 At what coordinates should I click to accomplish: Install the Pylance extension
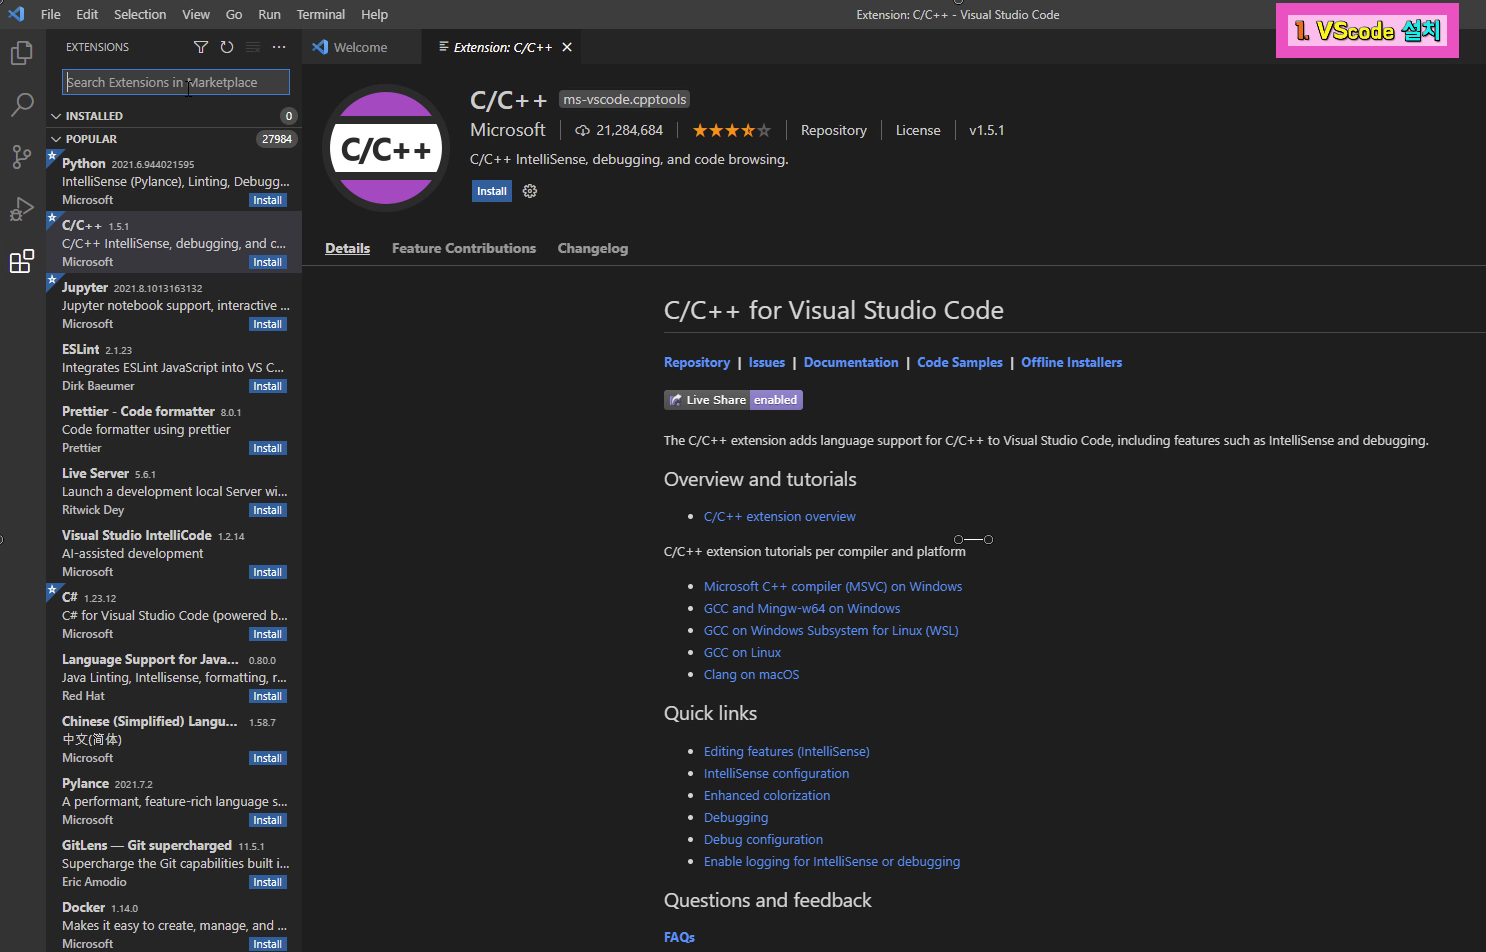[267, 820]
